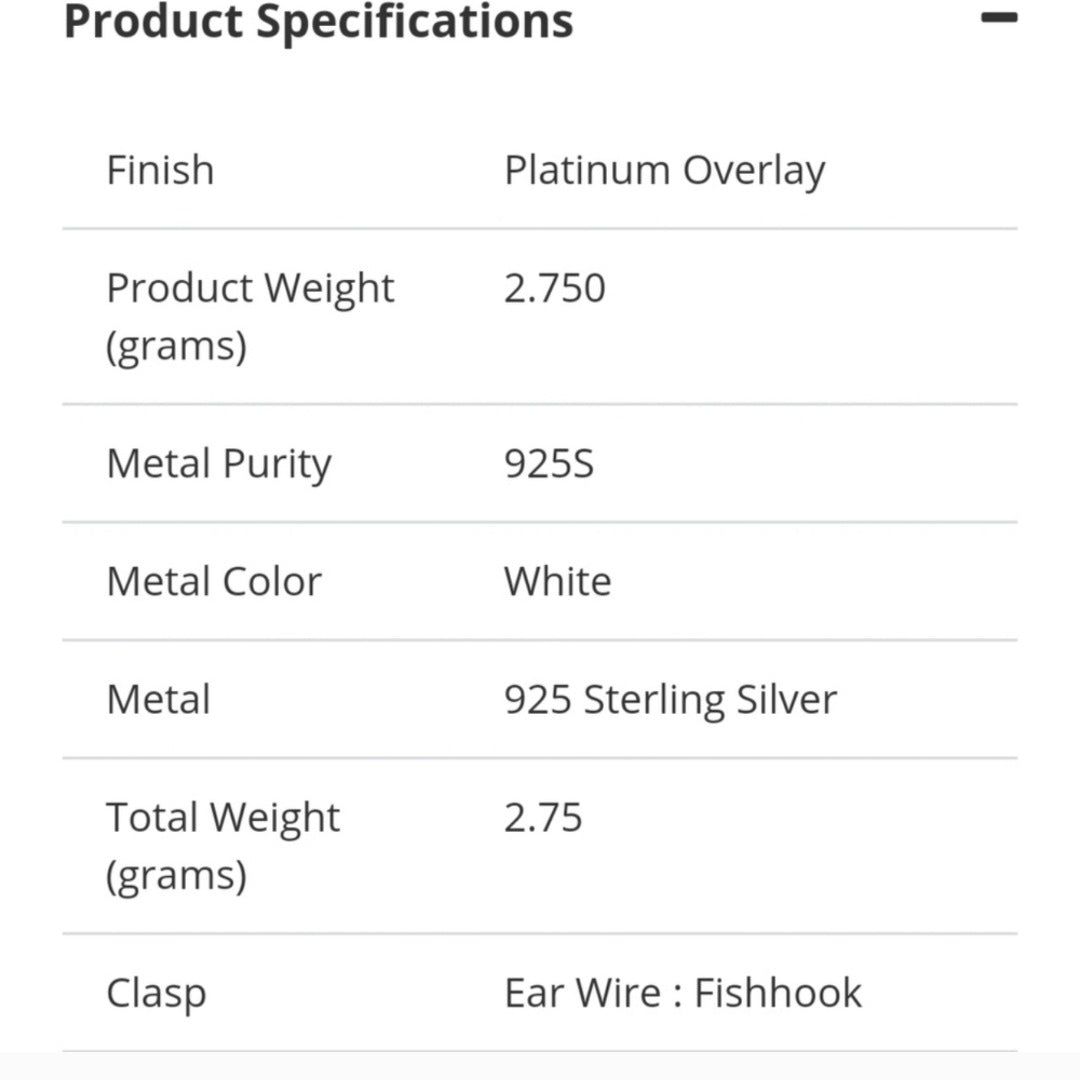
Task: Click the Metal Color row
Action: (x=214, y=580)
